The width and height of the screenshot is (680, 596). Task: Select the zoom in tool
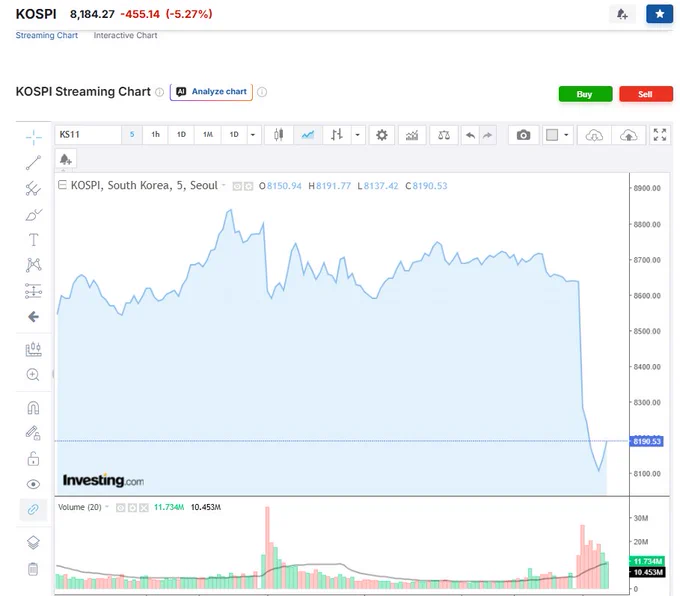click(33, 374)
